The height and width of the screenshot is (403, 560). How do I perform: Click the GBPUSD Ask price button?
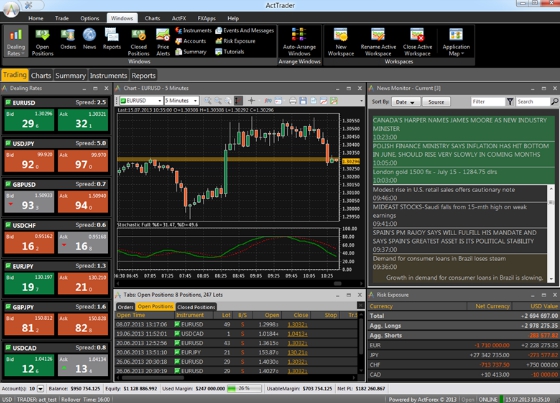pyautogui.click(x=83, y=202)
